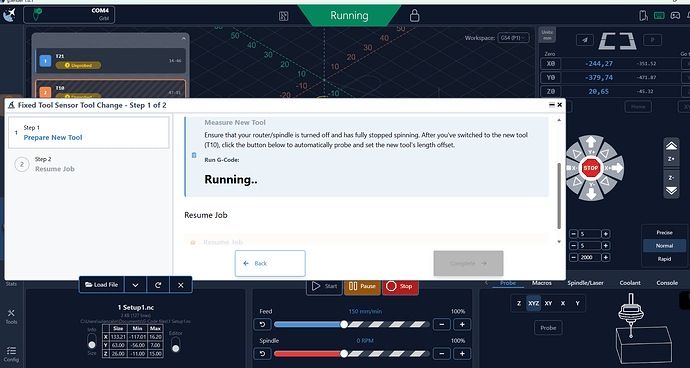The height and width of the screenshot is (368, 690).
Task: Reload the loaded file
Action: click(158, 285)
